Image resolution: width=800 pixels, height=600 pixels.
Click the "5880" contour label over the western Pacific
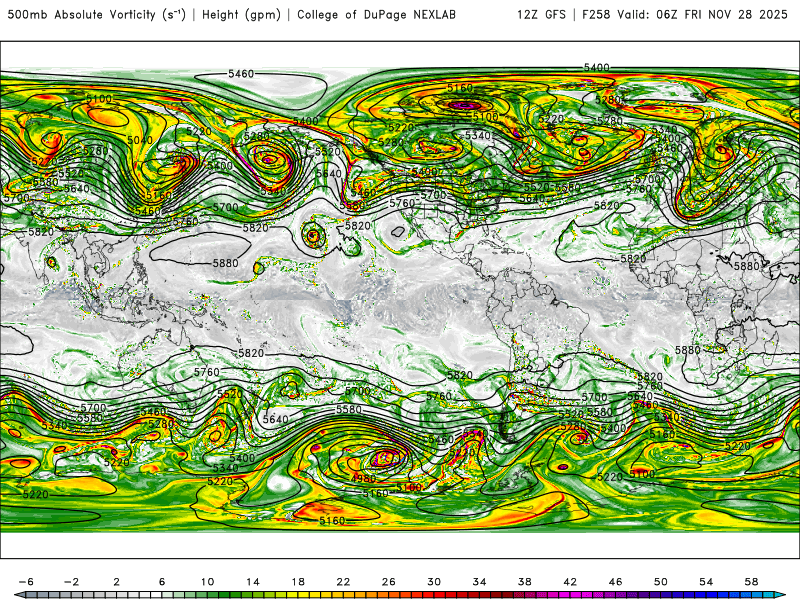pyautogui.click(x=226, y=263)
